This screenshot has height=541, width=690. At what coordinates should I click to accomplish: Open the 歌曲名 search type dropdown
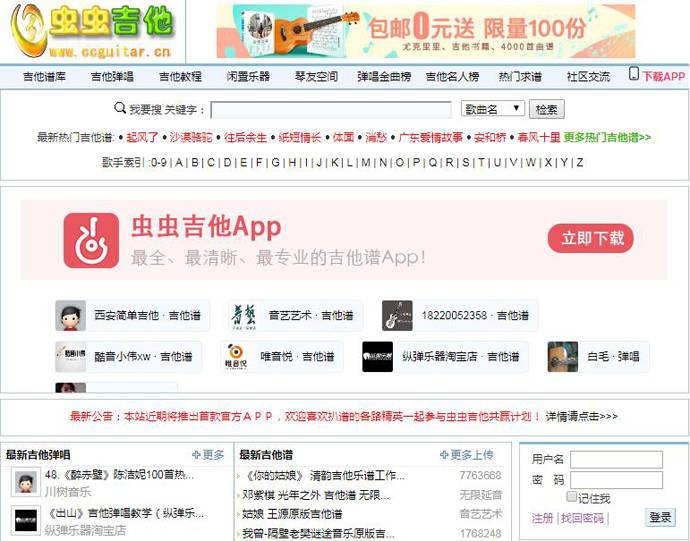[492, 109]
